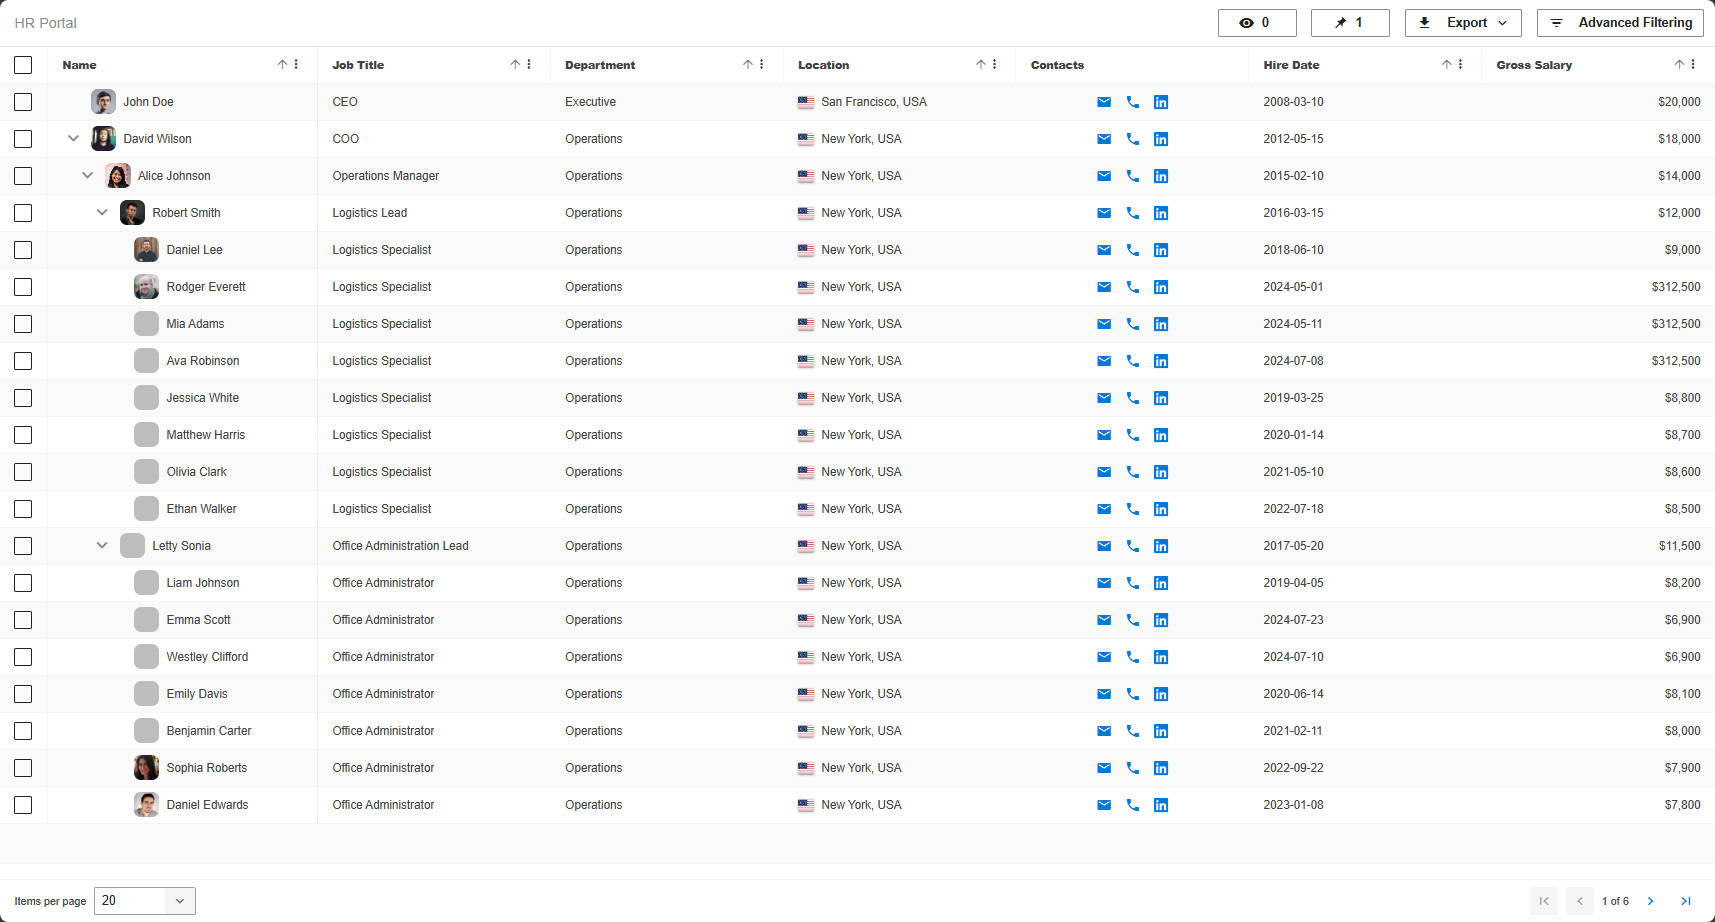Click the Hire Date sort arrow
The width and height of the screenshot is (1715, 922).
pyautogui.click(x=1445, y=64)
